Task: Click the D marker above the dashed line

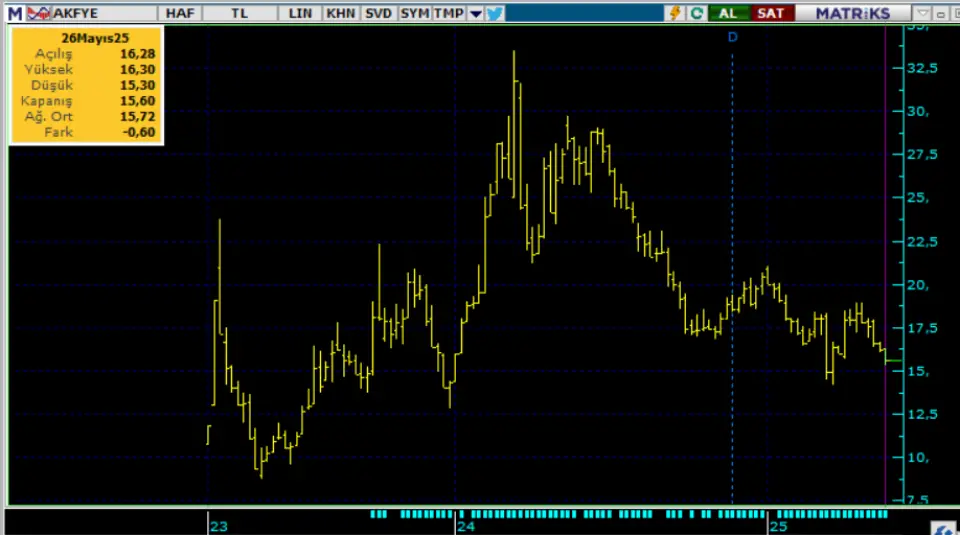Action: pyautogui.click(x=732, y=37)
